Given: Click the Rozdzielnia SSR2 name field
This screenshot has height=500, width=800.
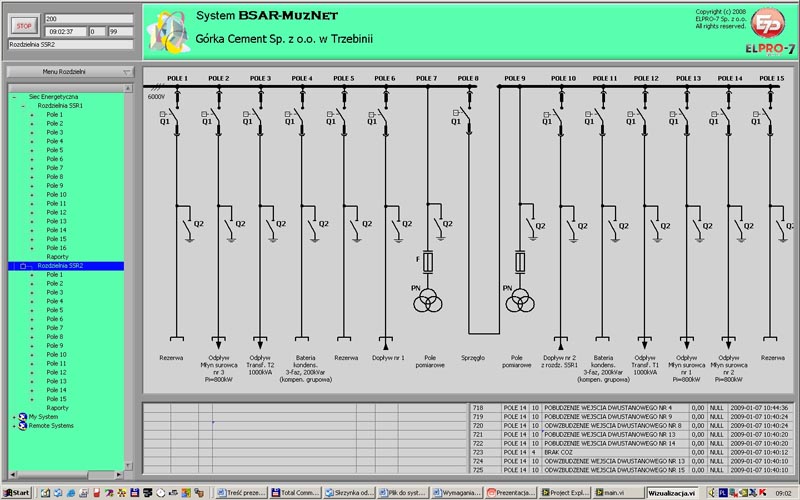Looking at the screenshot, I should click(70, 44).
